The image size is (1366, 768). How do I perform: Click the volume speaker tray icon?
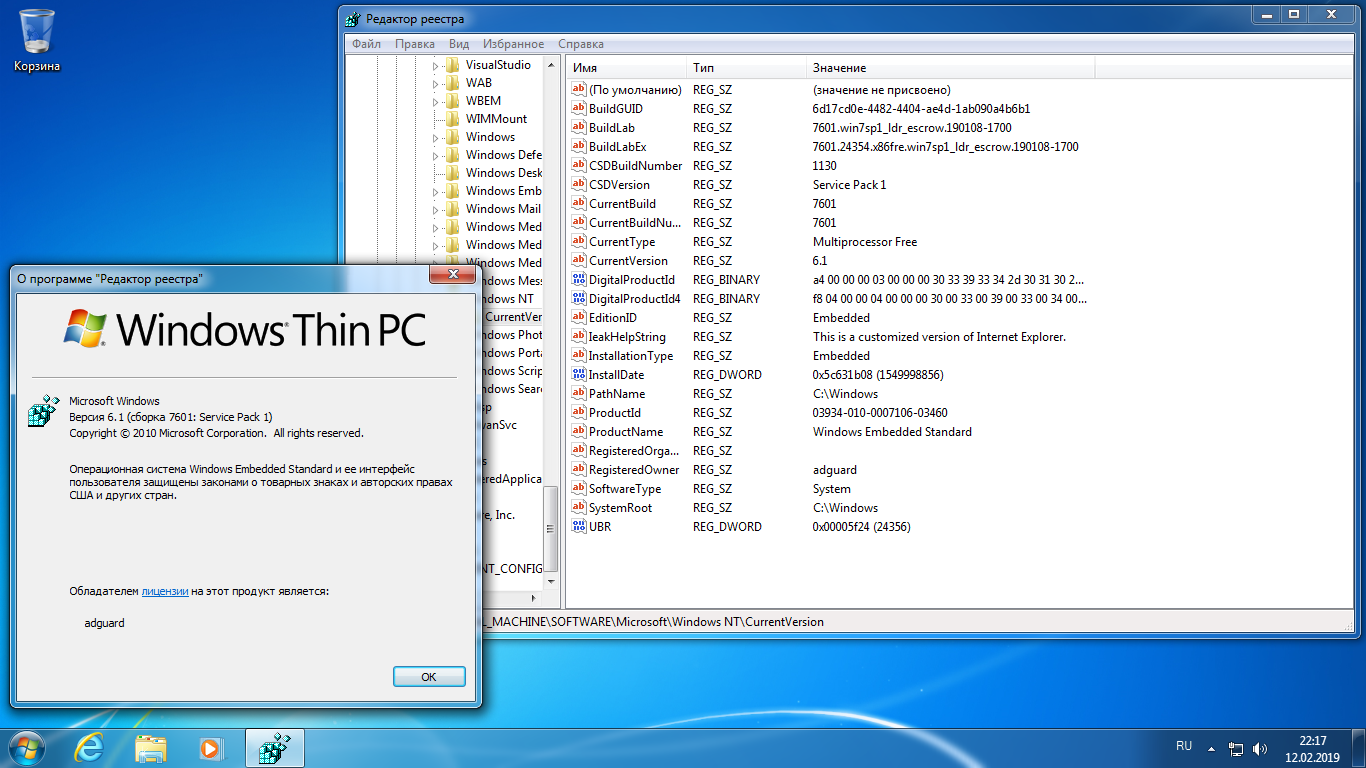coord(1260,748)
